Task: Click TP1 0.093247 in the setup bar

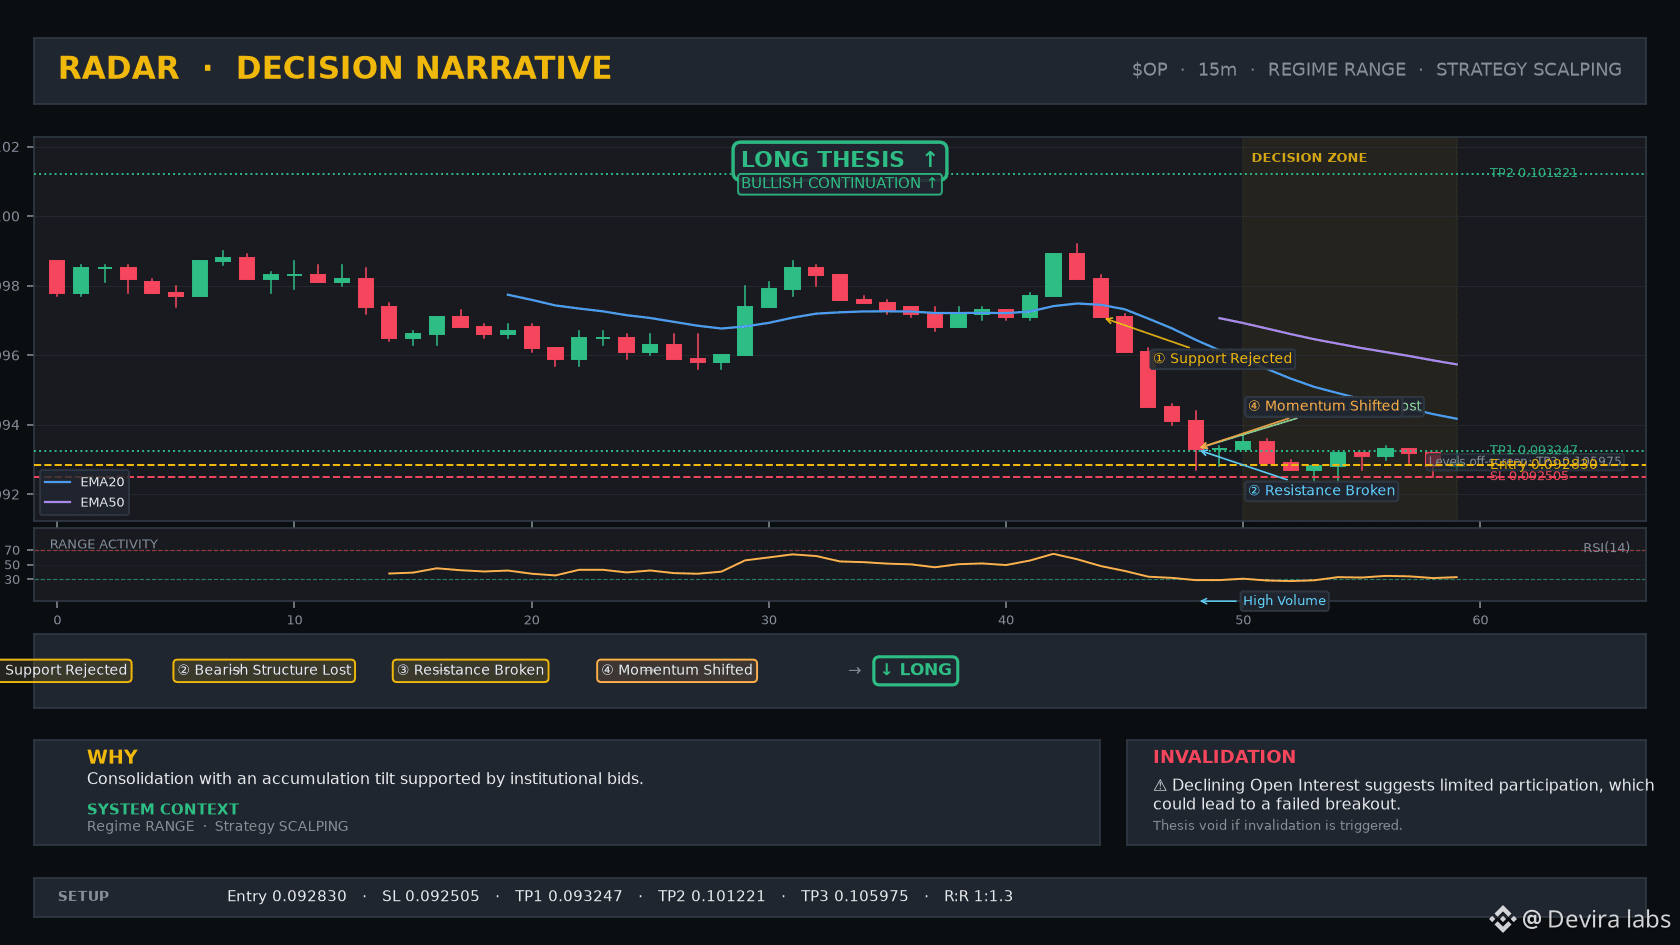Action: point(569,897)
